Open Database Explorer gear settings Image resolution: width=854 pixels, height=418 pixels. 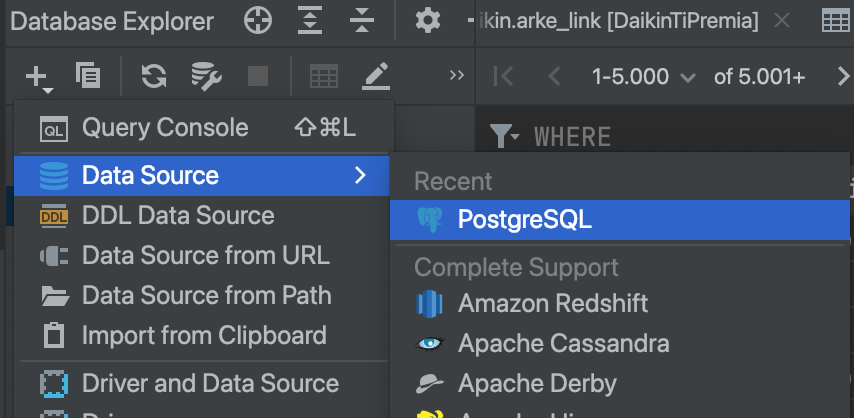(x=428, y=21)
